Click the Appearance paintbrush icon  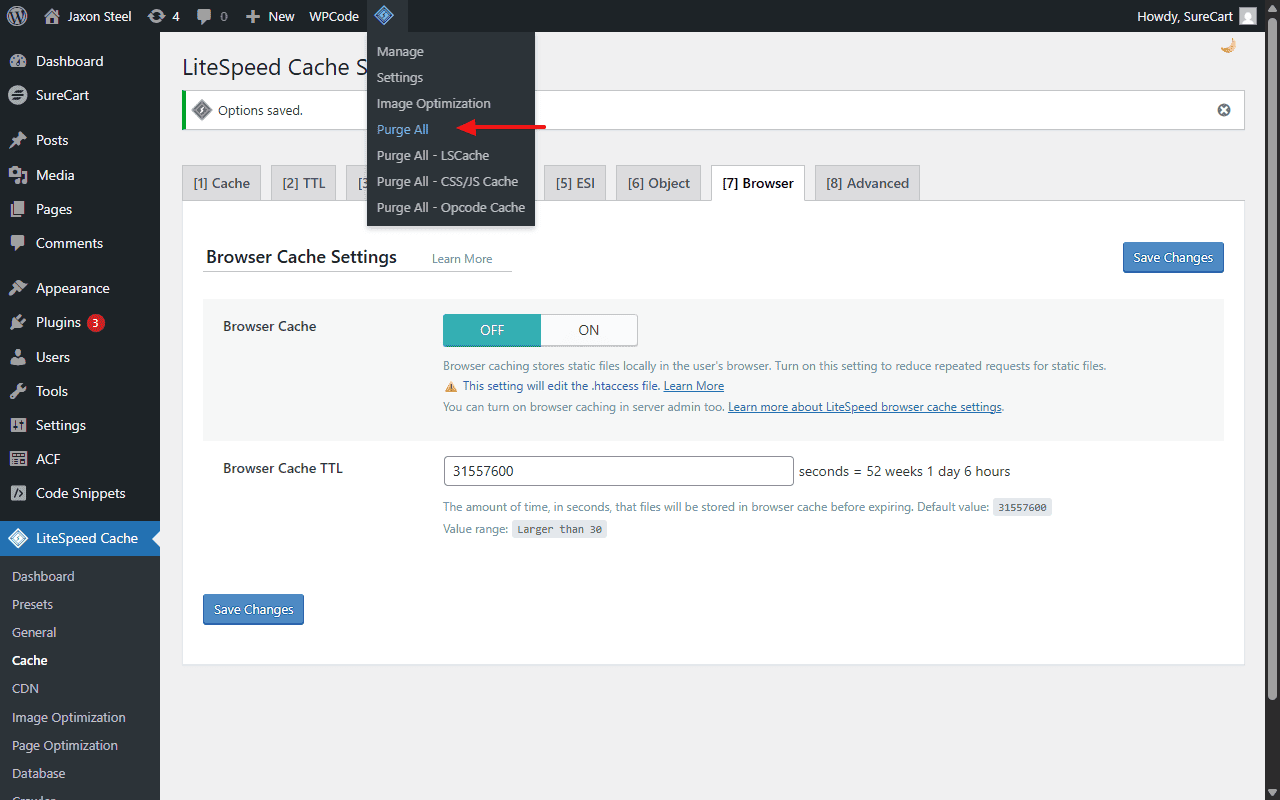click(18, 288)
